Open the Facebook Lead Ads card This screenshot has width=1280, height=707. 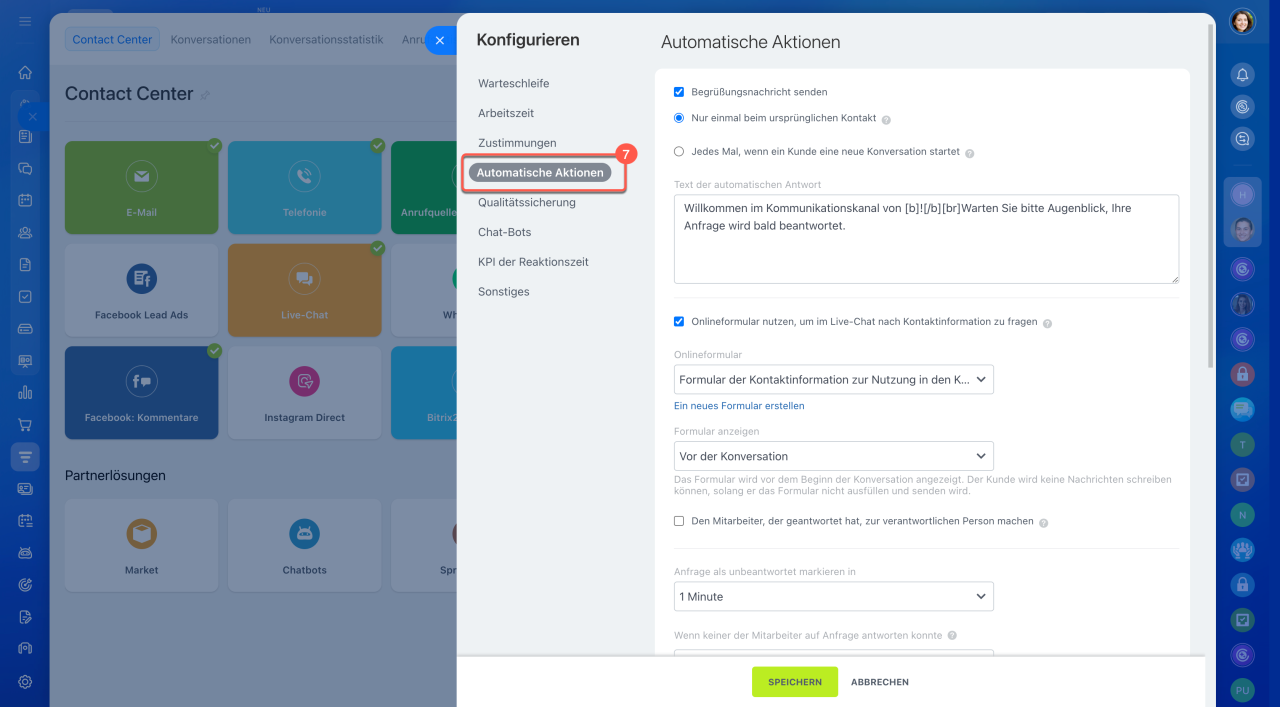pos(141,290)
